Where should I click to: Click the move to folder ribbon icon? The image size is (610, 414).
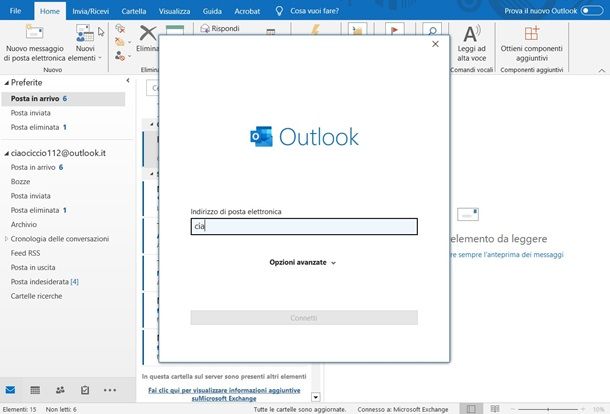(x=358, y=30)
